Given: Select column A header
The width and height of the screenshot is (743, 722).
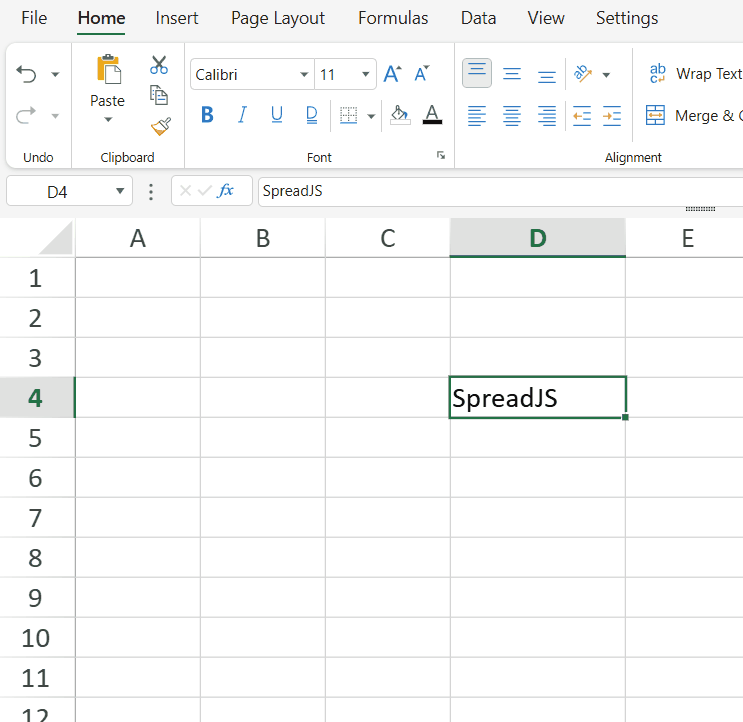Looking at the screenshot, I should click(138, 238).
